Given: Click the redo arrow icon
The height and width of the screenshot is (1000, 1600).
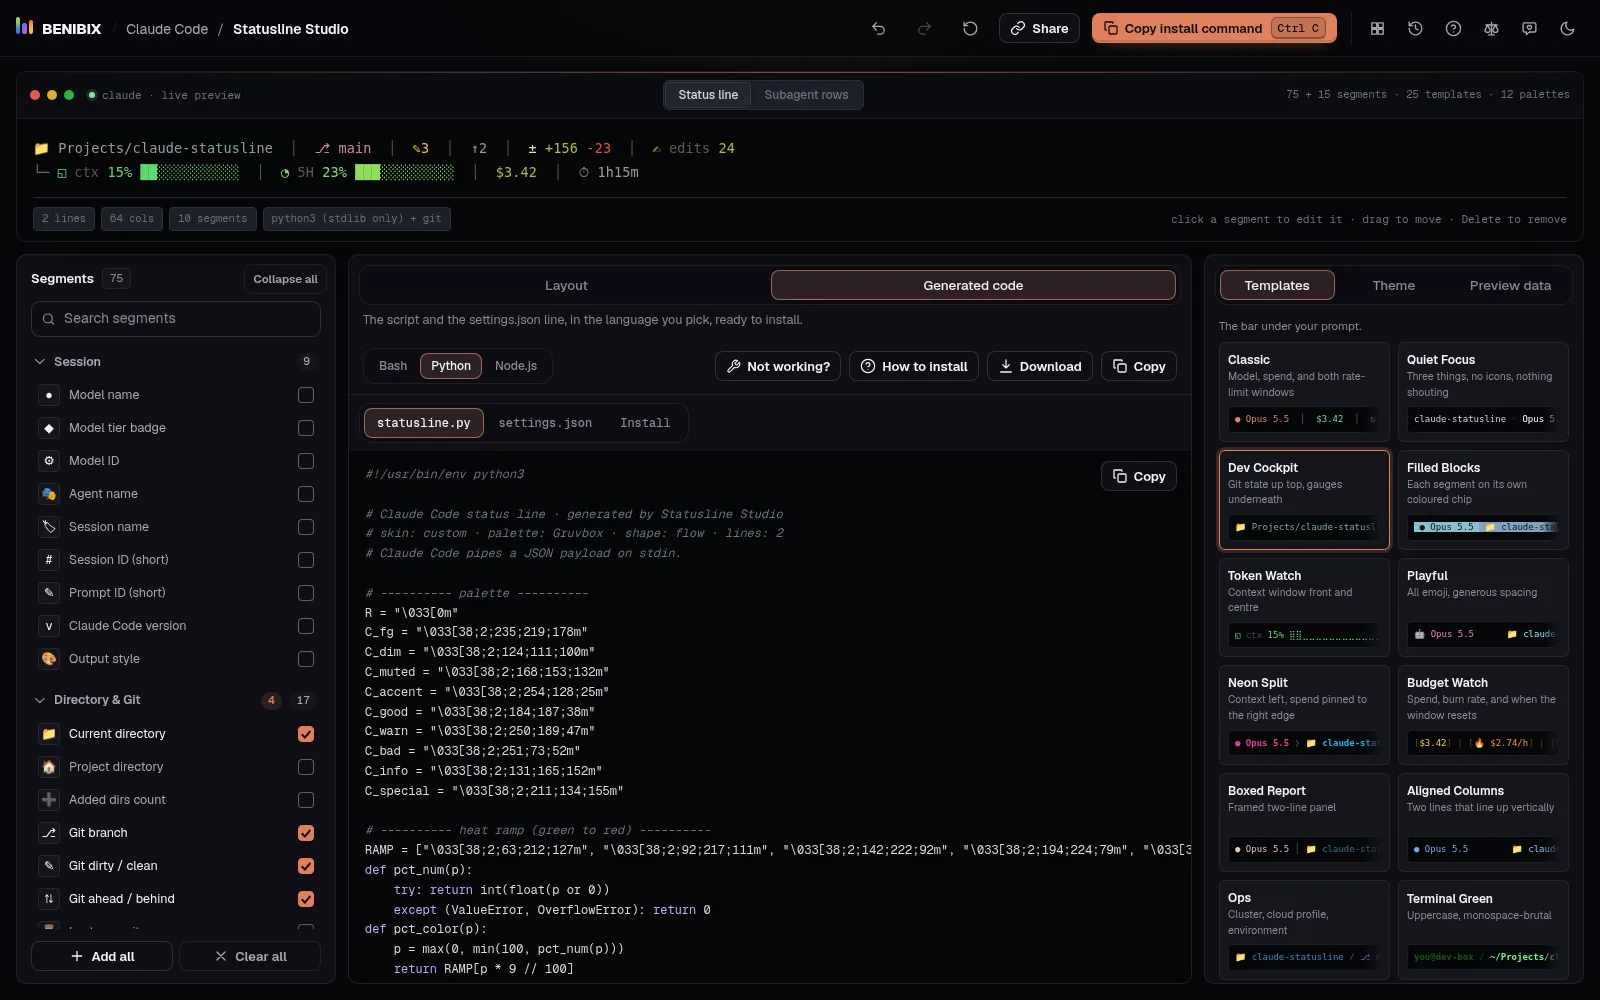Looking at the screenshot, I should click(924, 29).
